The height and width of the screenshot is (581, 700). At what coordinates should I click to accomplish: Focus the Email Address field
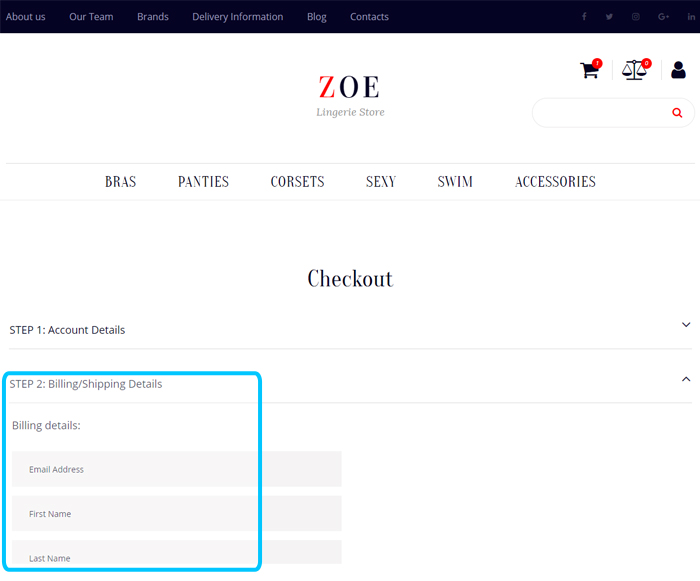(x=176, y=469)
